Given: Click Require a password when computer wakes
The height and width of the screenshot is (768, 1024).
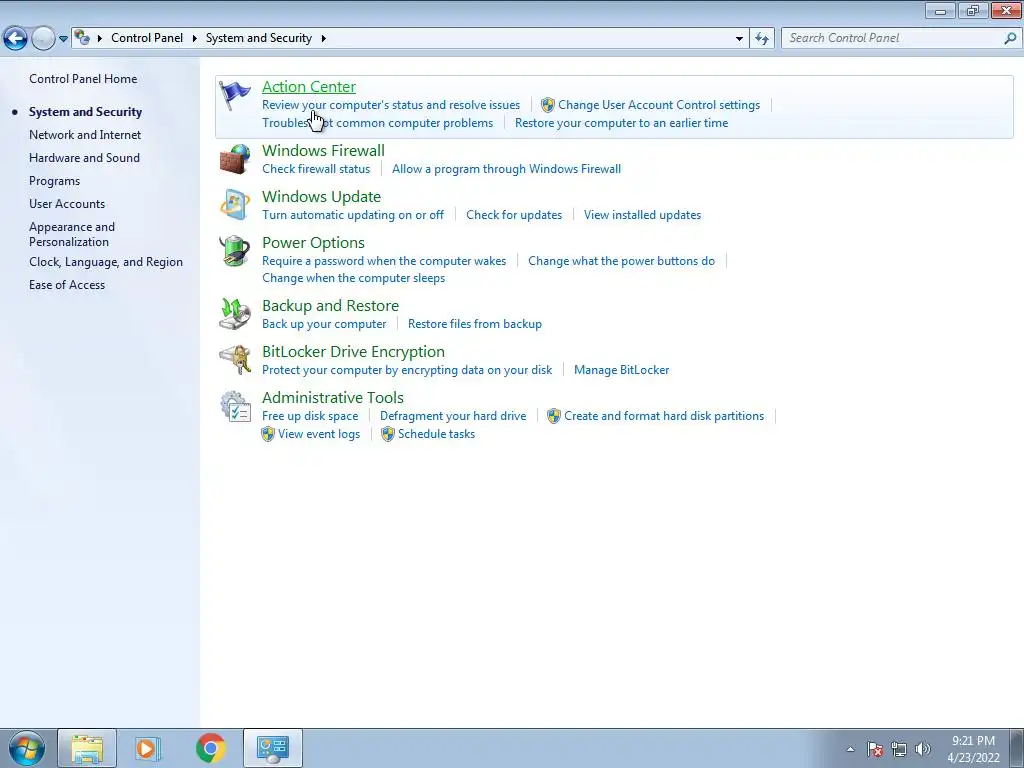Looking at the screenshot, I should 384,261.
